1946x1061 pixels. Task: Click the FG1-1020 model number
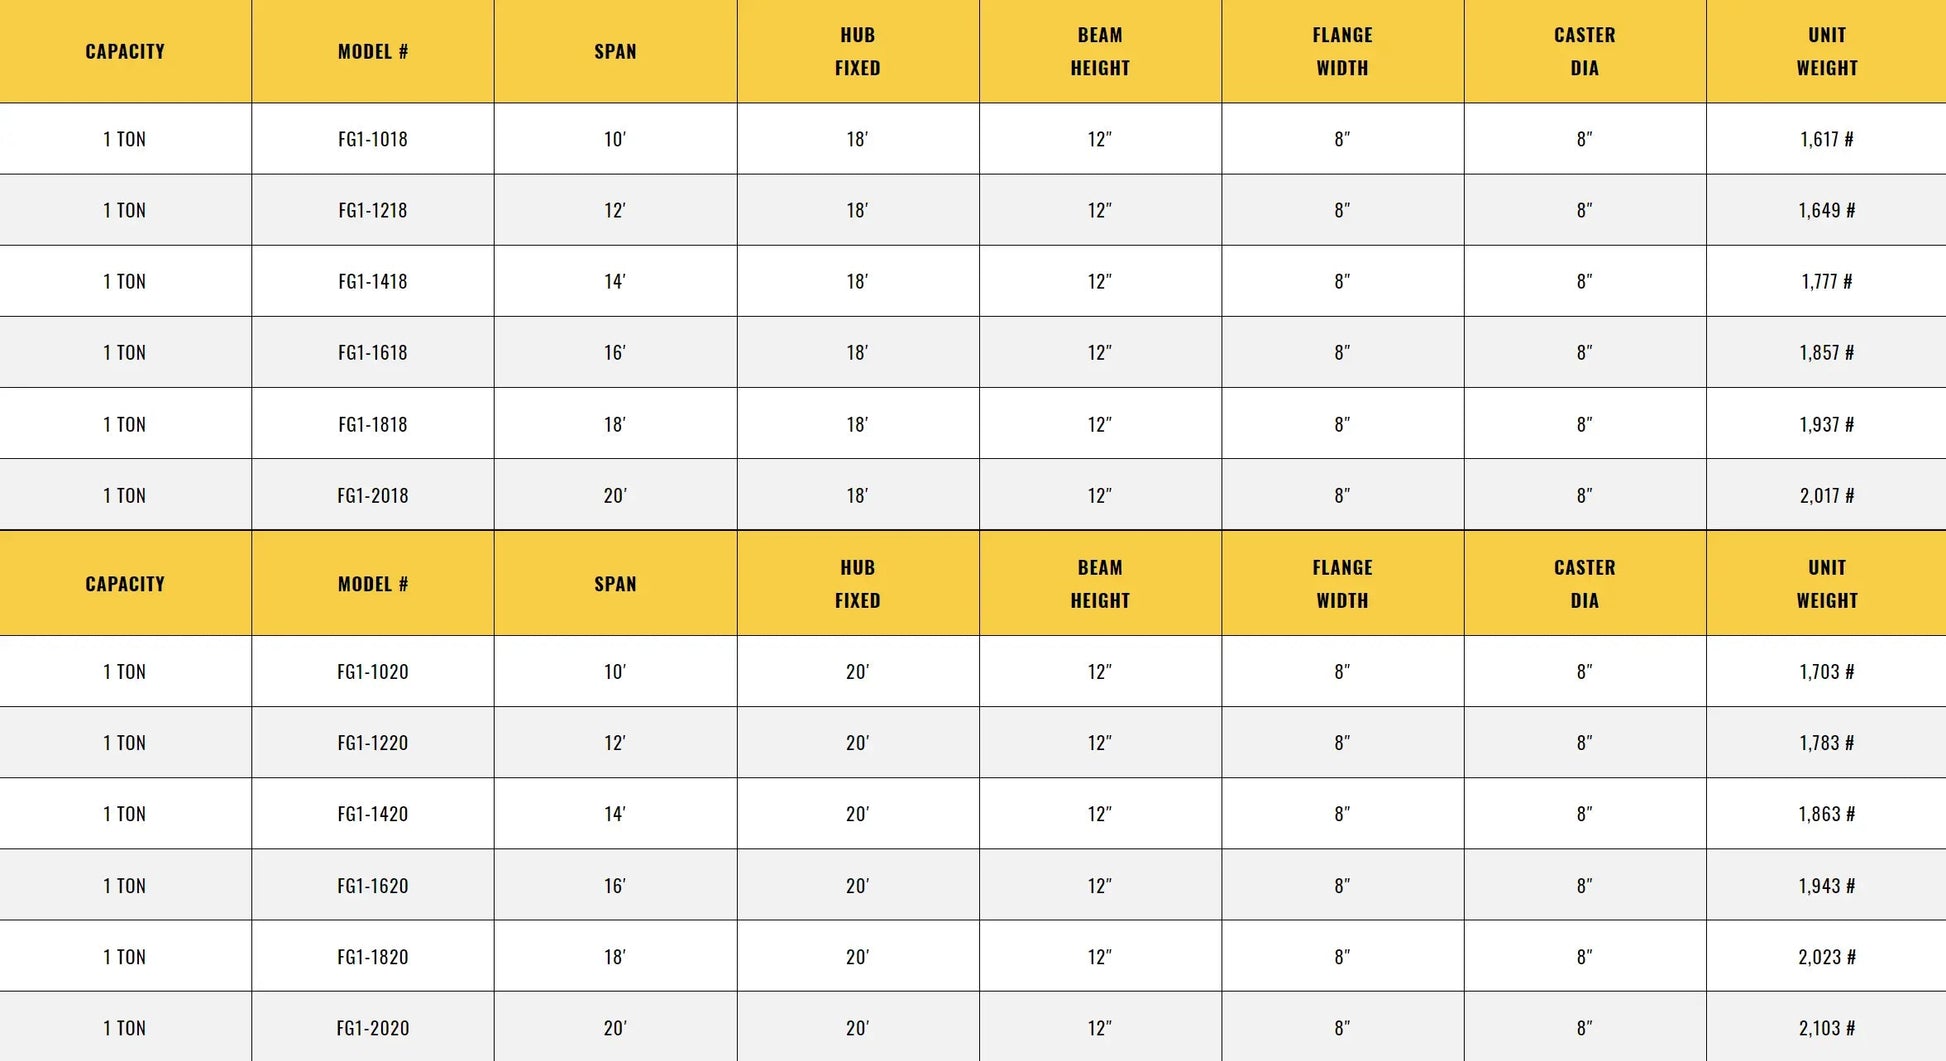click(x=372, y=672)
